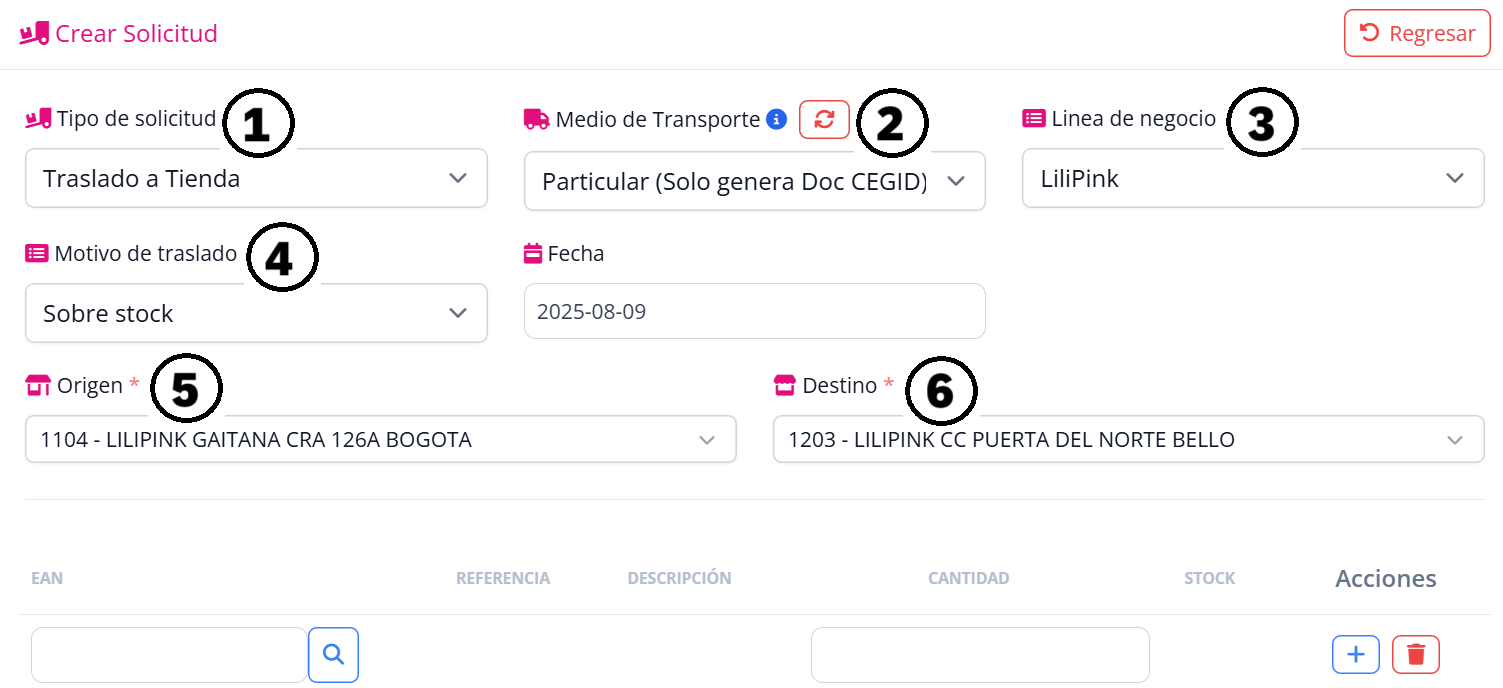This screenshot has width=1503, height=688.
Task: Open the Linea de negocio dropdown
Action: (x=1252, y=179)
